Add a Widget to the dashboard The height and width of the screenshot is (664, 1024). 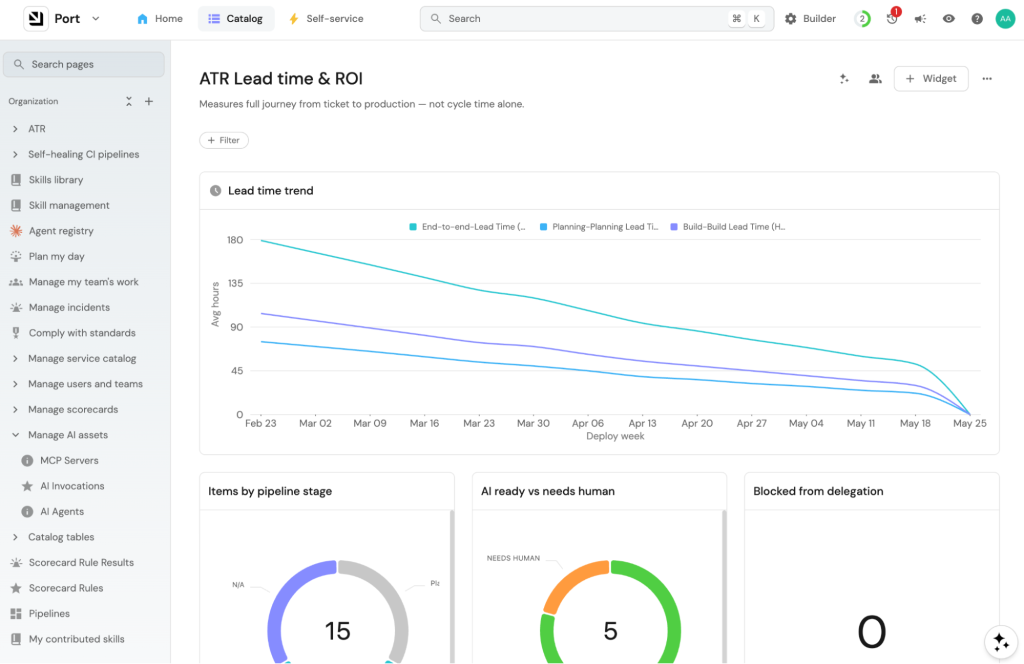(931, 78)
